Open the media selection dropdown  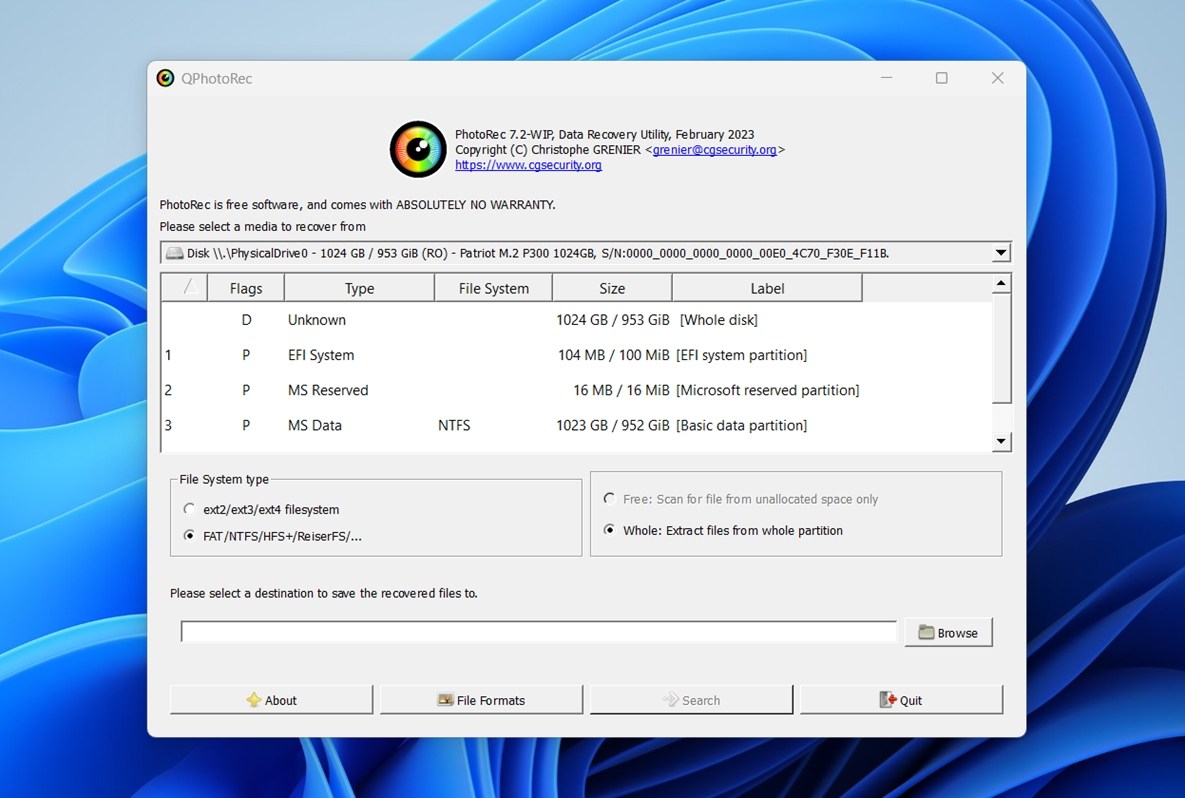click(999, 252)
